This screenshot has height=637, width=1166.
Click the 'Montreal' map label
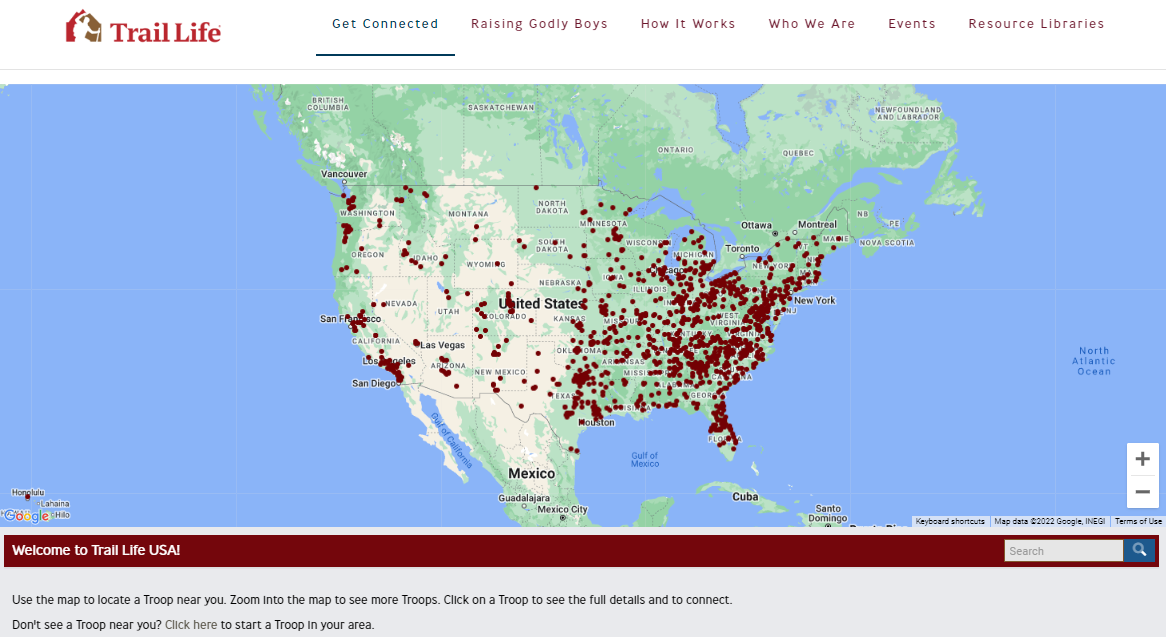[817, 224]
